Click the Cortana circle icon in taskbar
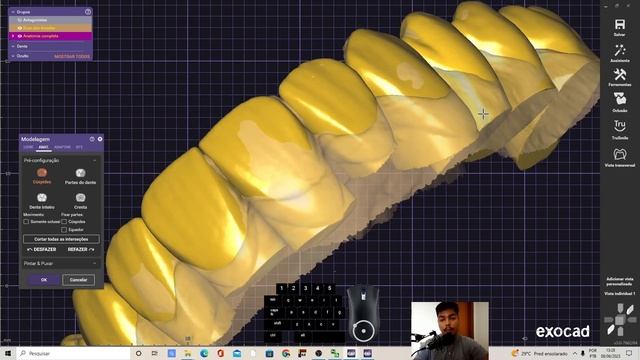This screenshot has width=640, height=360. pyautogui.click(x=138, y=353)
